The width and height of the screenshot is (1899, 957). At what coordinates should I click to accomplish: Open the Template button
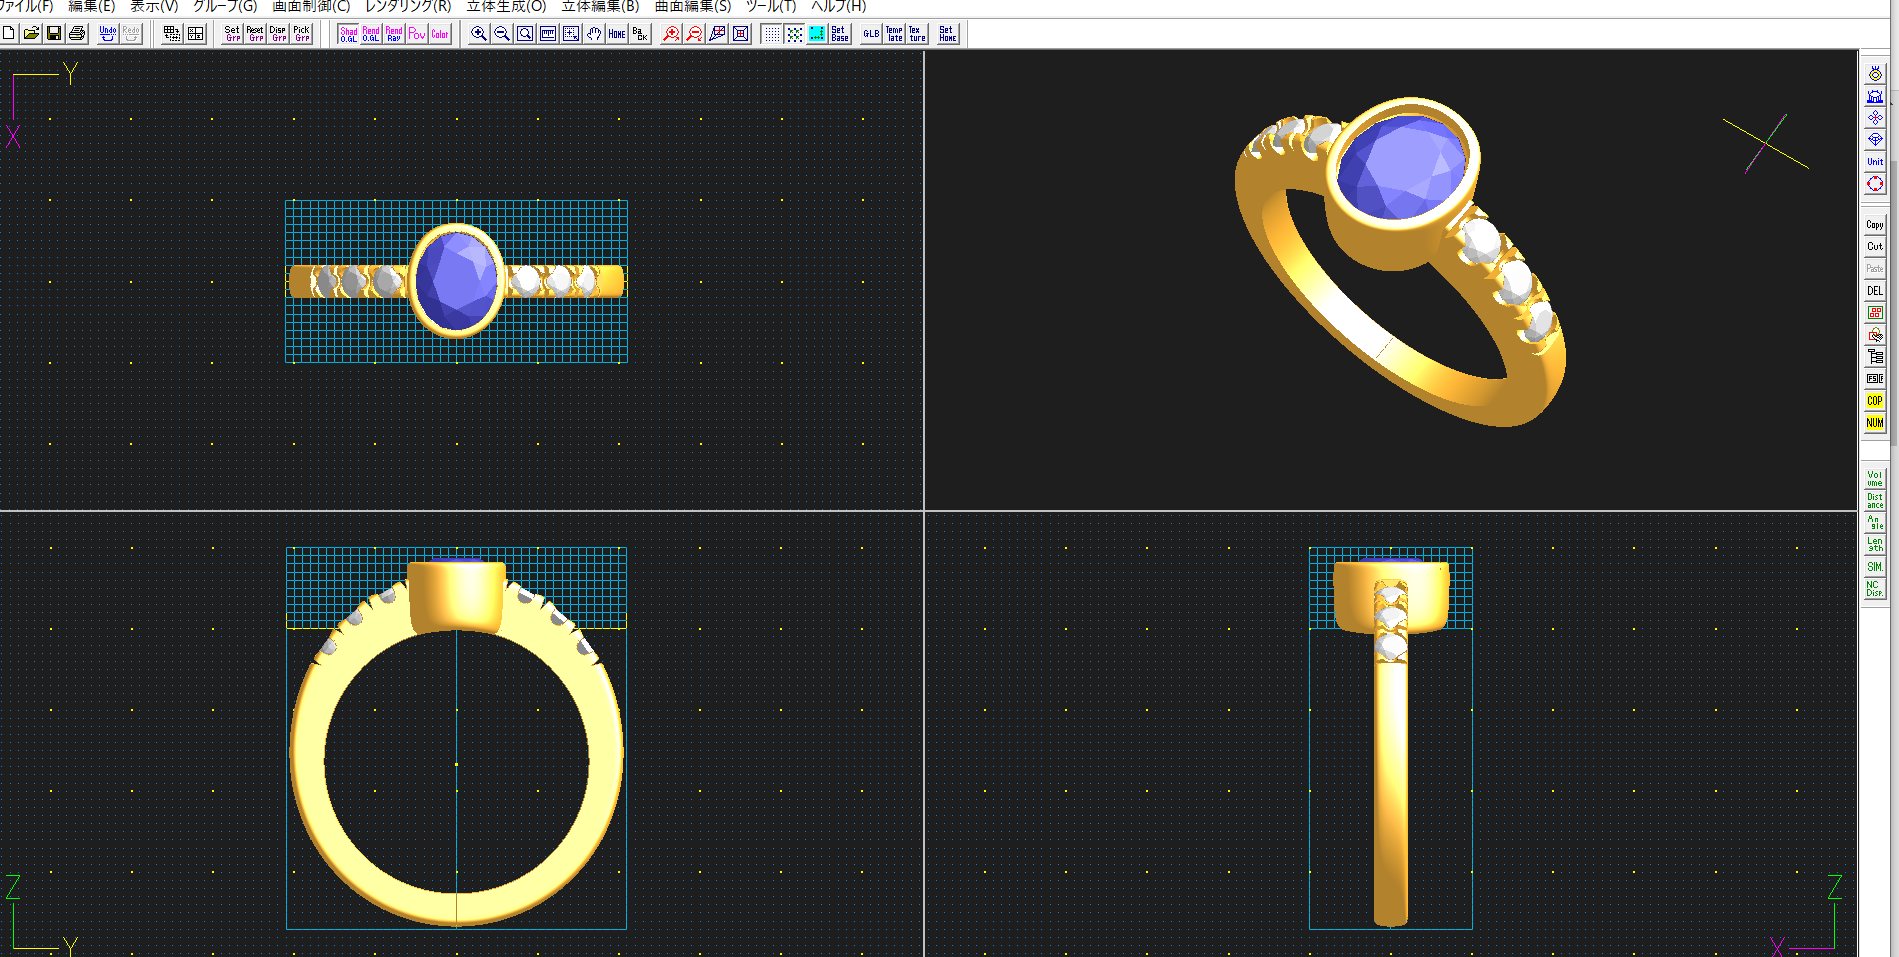[x=895, y=34]
